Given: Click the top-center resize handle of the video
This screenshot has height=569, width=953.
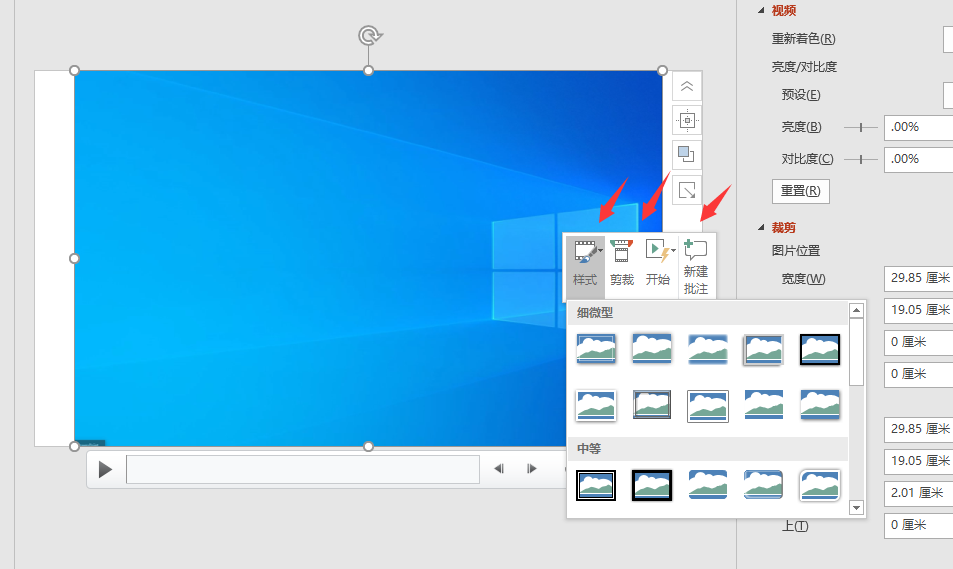Looking at the screenshot, I should click(368, 71).
